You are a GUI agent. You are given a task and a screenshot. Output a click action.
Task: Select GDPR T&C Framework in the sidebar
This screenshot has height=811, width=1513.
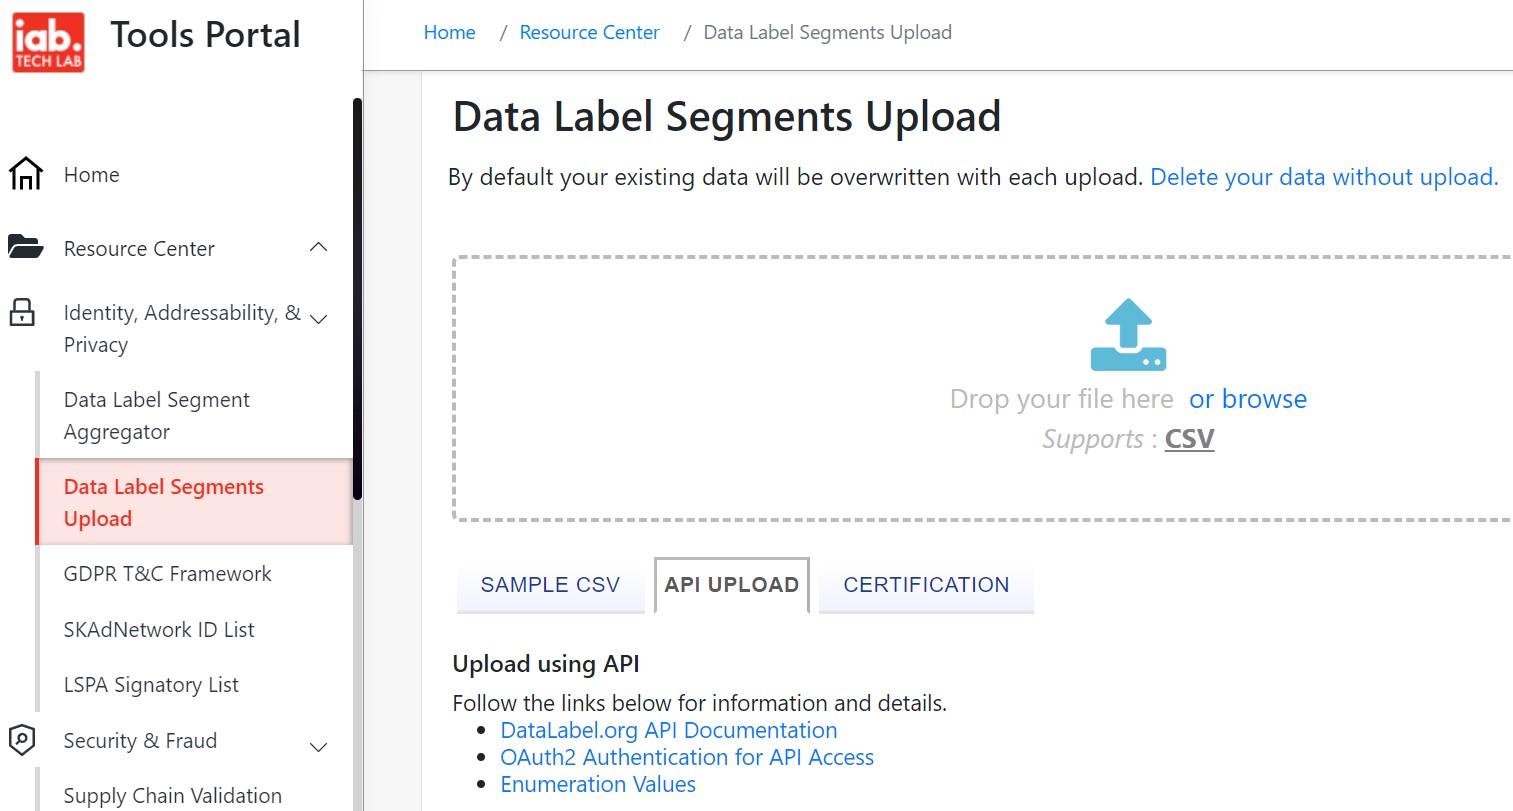[167, 573]
